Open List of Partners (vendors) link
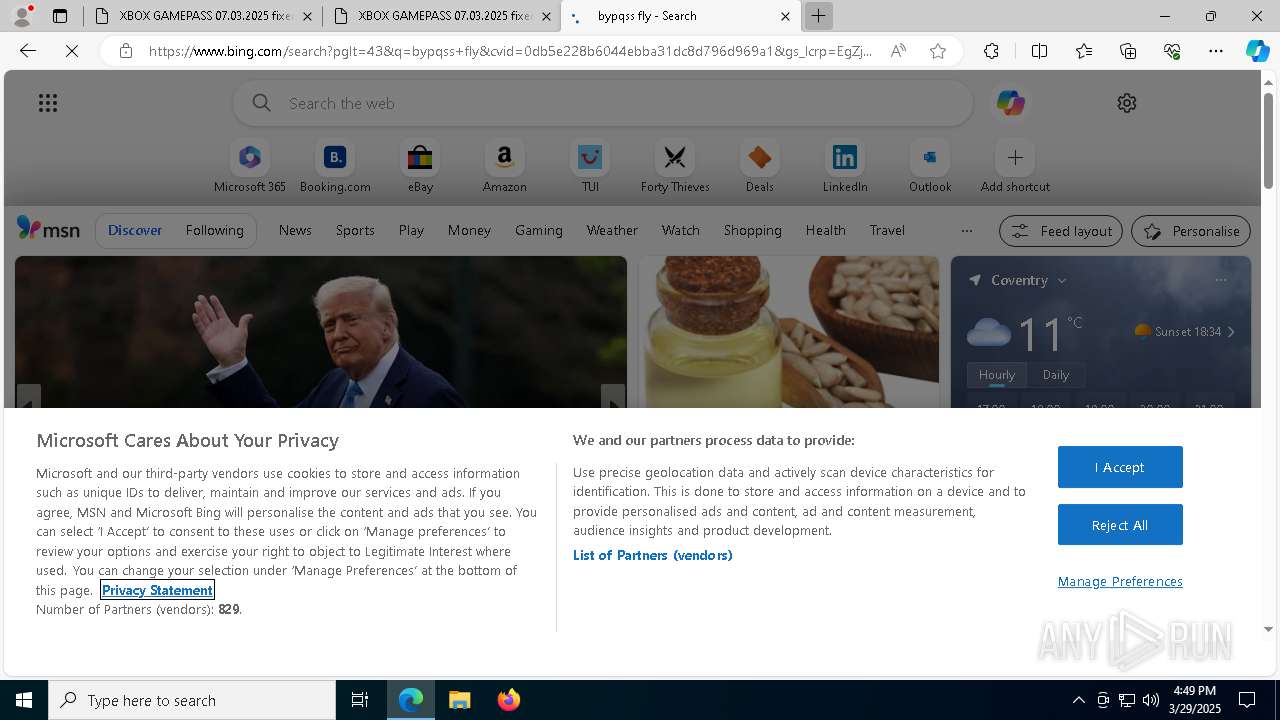 (x=652, y=555)
